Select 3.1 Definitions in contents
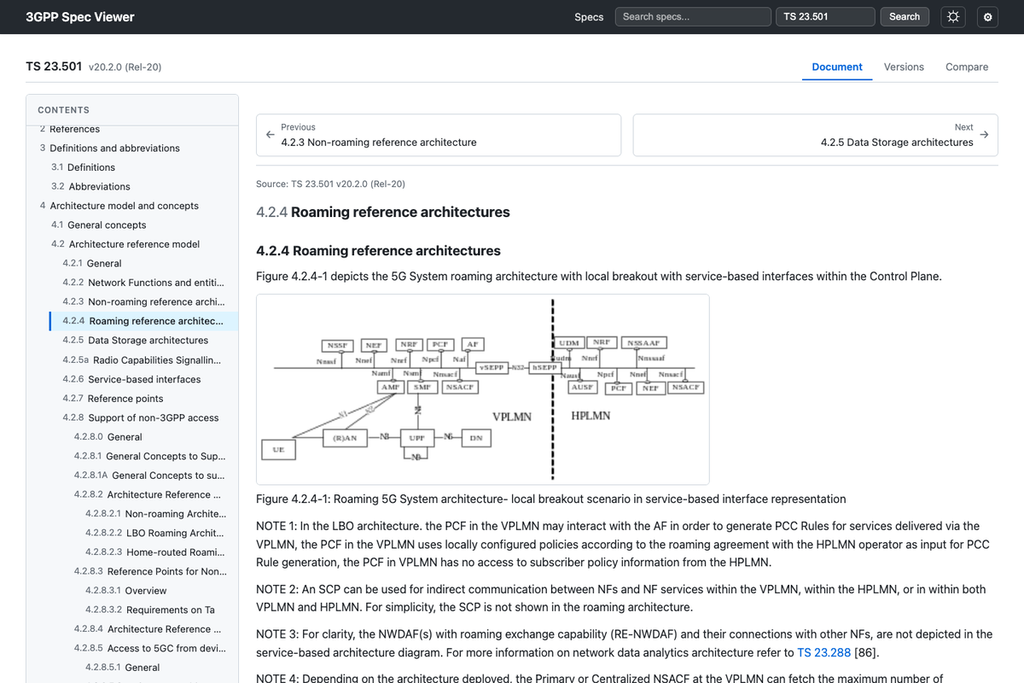Screen dimensions: 1024x683 pyautogui.click(x=83, y=167)
